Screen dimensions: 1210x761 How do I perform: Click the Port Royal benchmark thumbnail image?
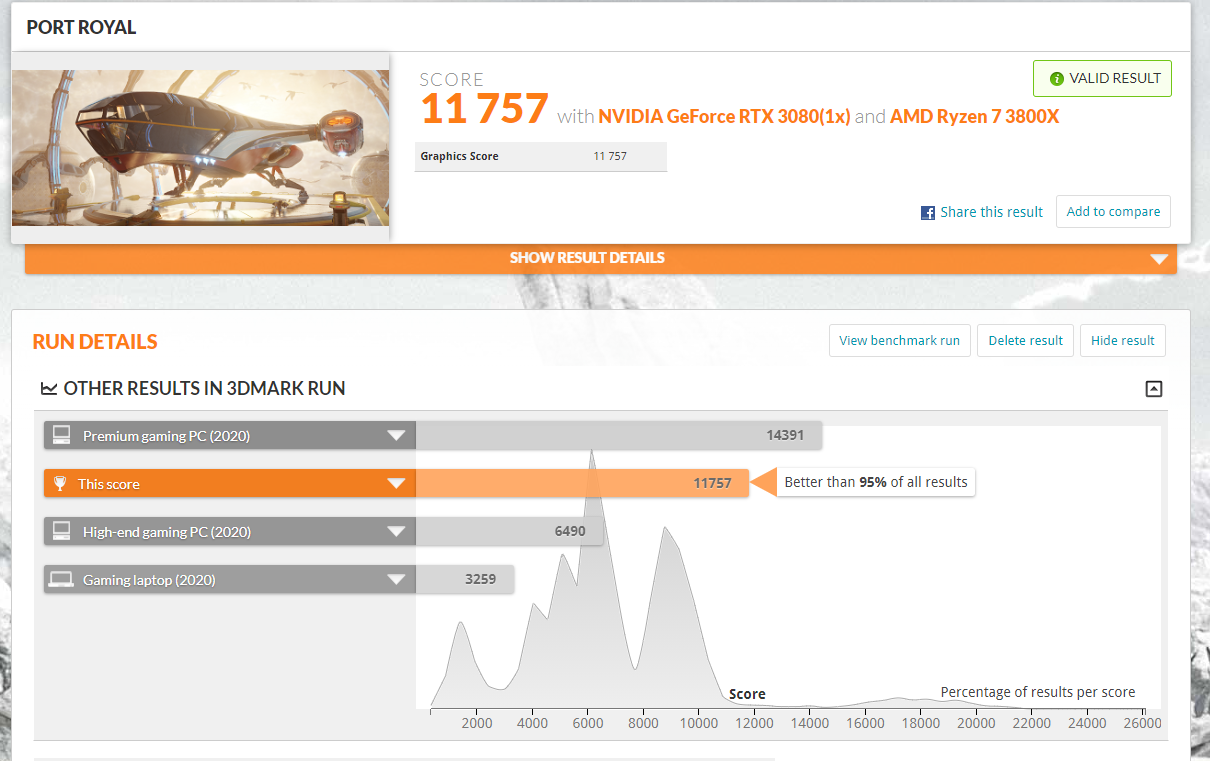200,147
